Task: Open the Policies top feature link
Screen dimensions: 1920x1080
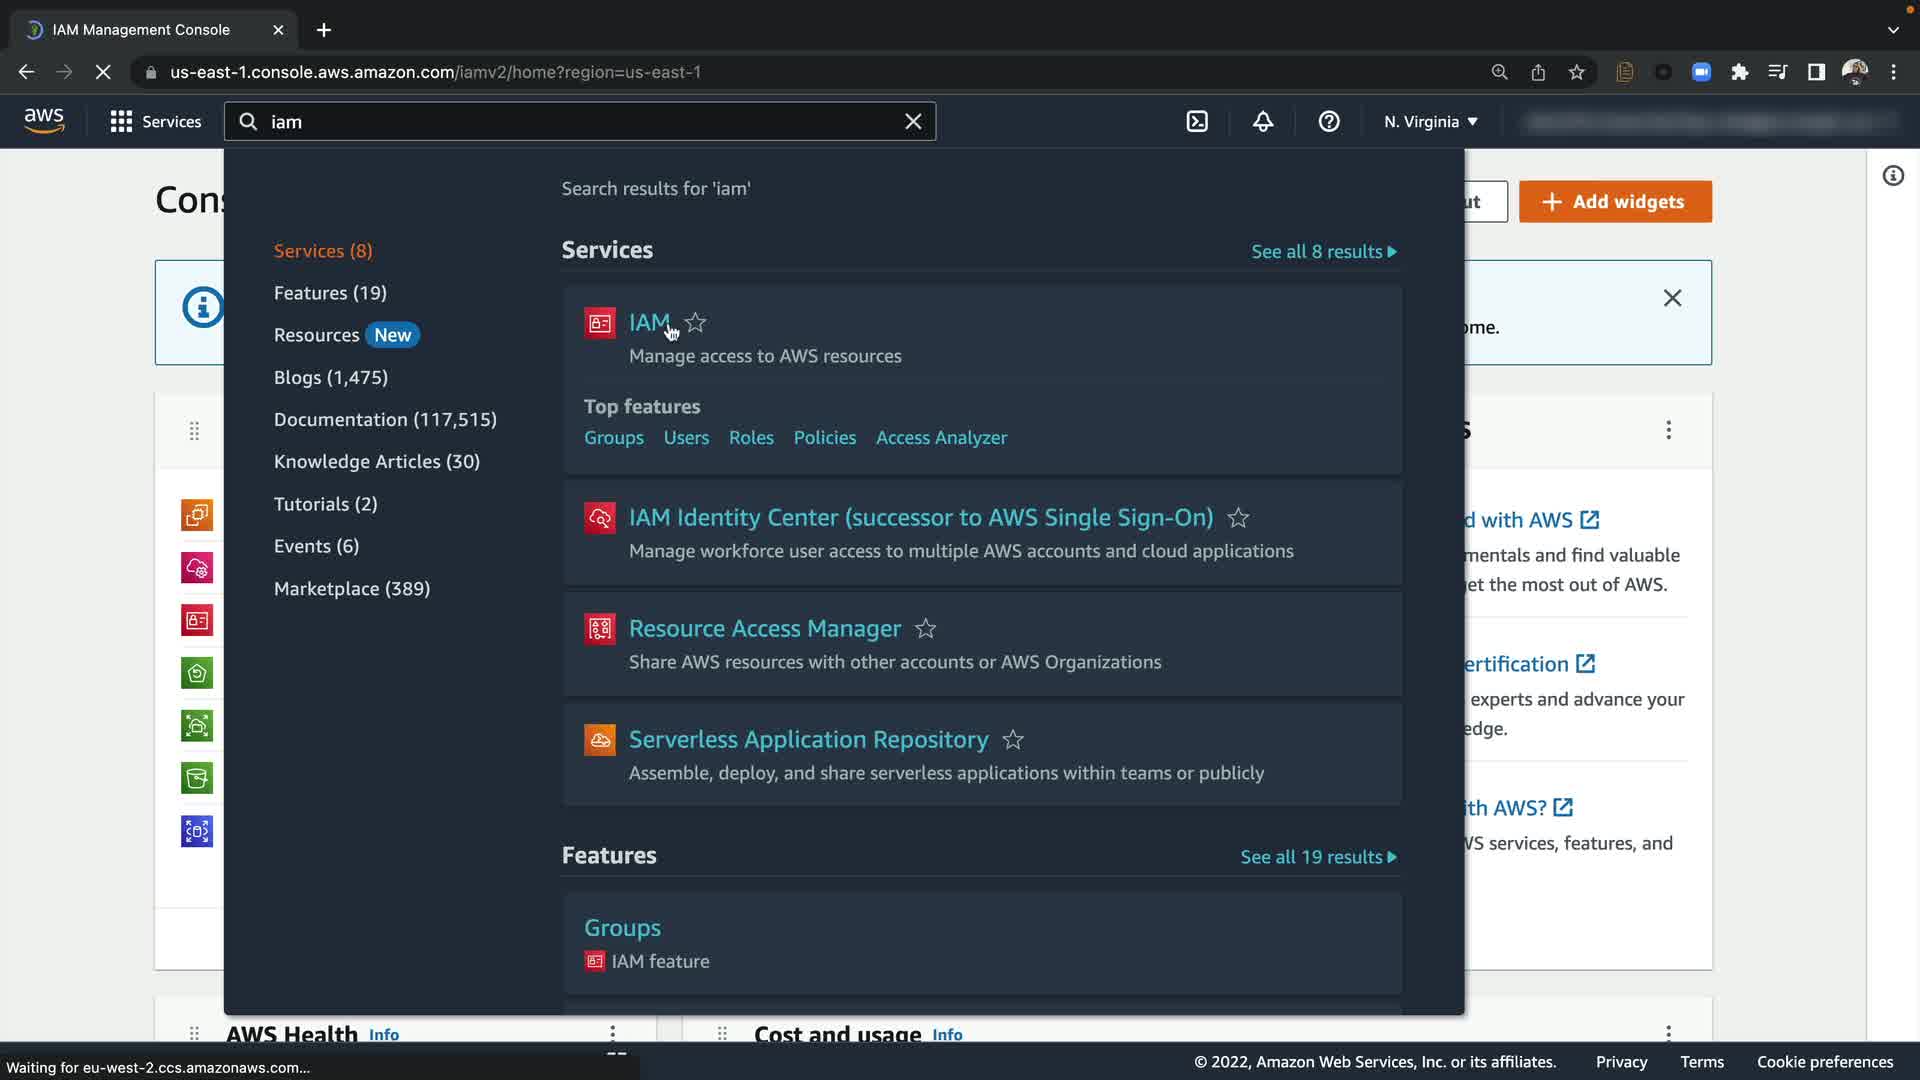Action: [x=824, y=438]
